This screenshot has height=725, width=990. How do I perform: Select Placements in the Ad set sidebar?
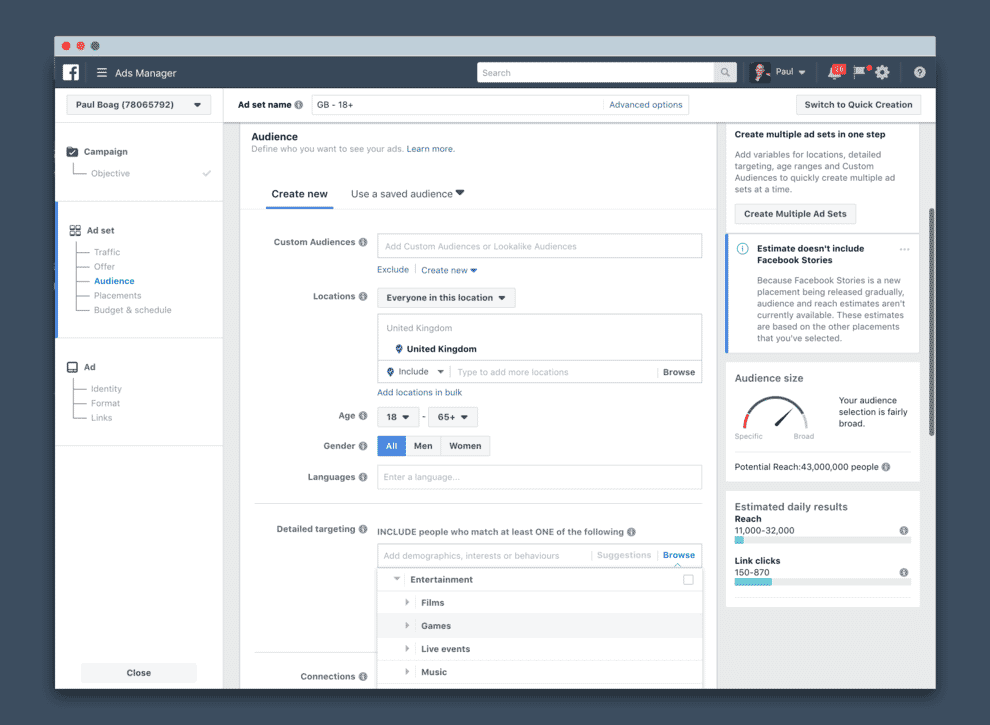tap(117, 296)
